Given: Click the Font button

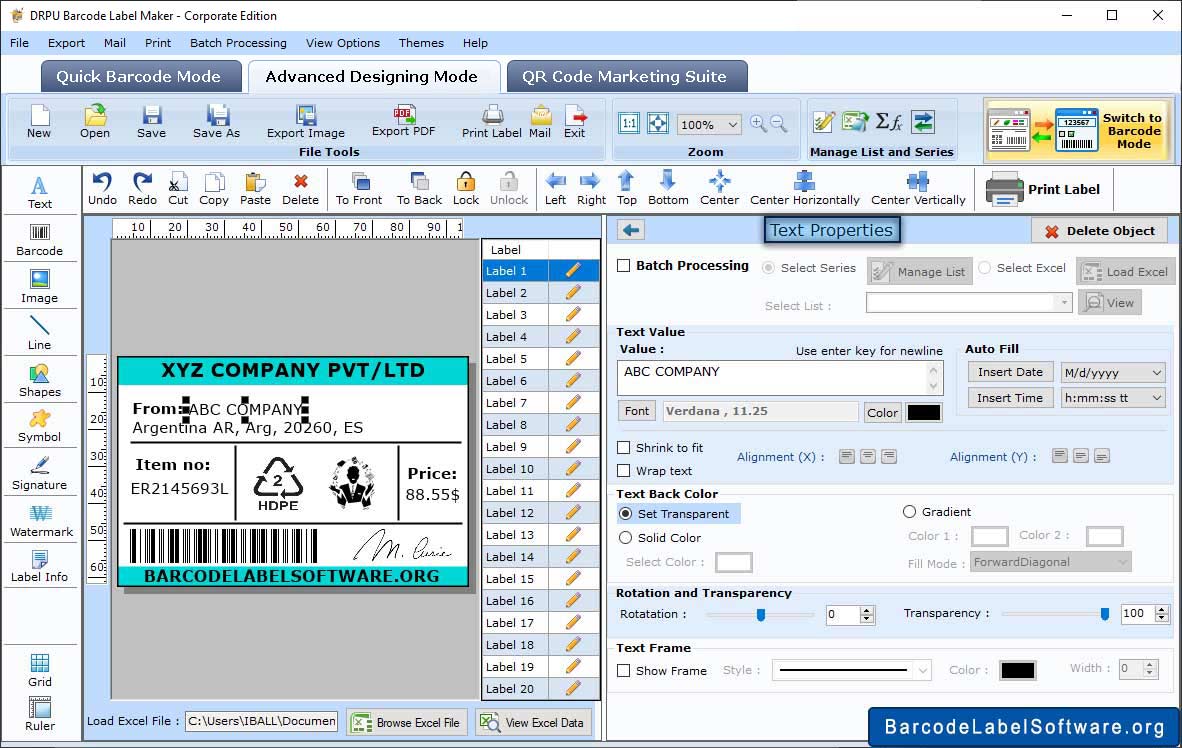Looking at the screenshot, I should [x=637, y=411].
